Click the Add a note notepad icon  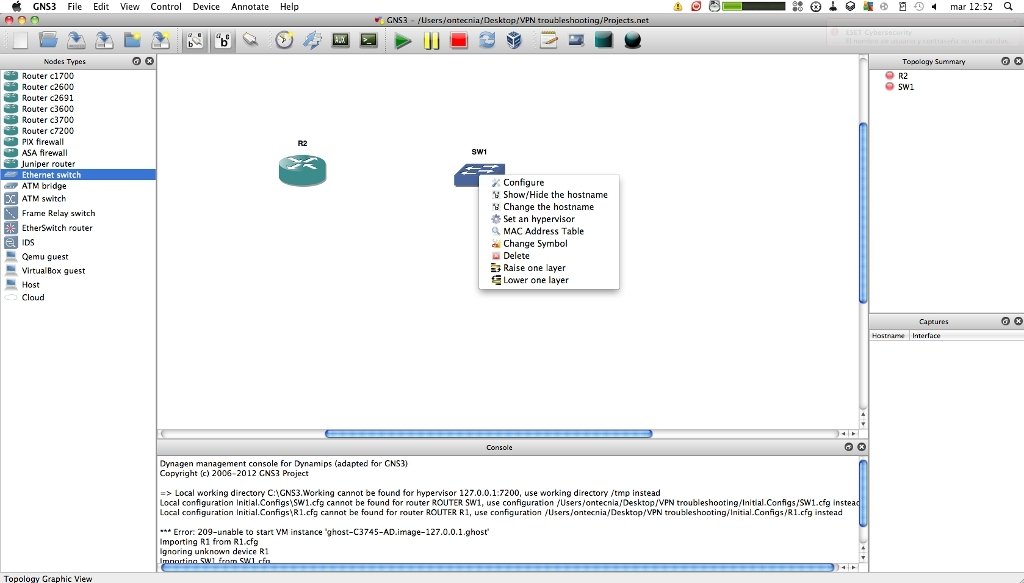coord(548,40)
